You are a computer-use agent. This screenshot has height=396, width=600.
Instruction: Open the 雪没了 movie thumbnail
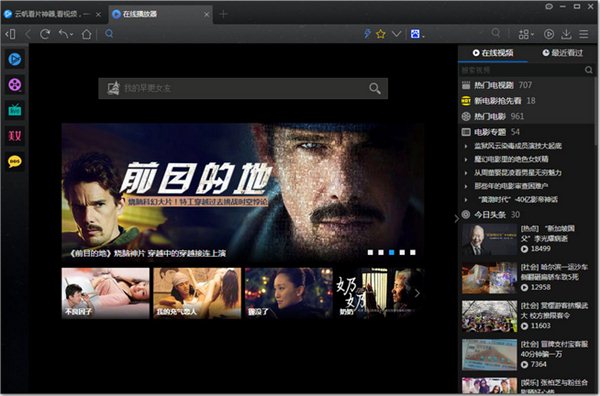point(289,293)
